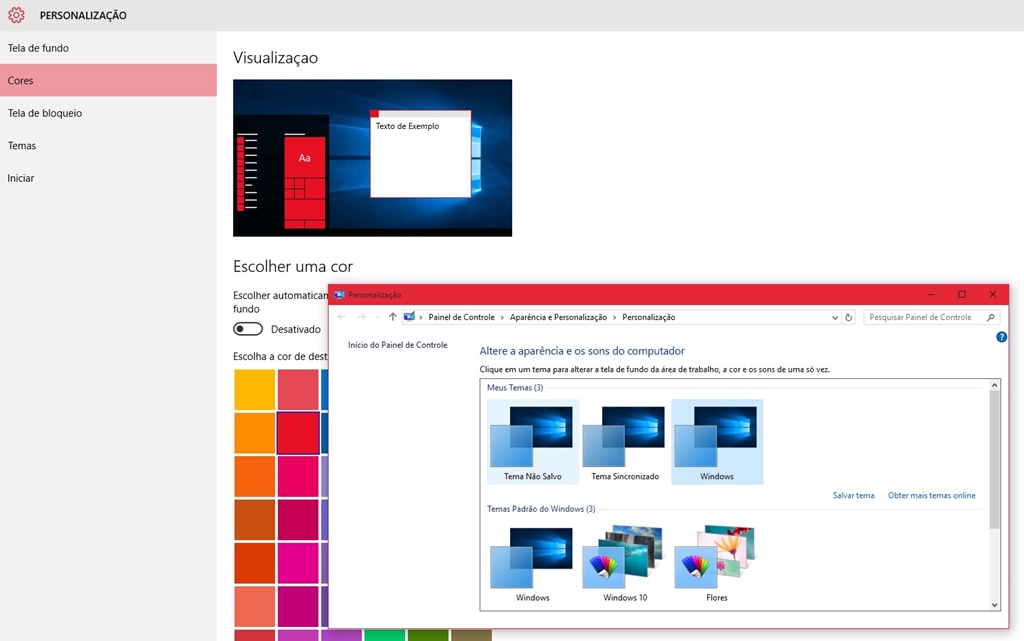Open Tela de bloqueio settings

coord(108,113)
